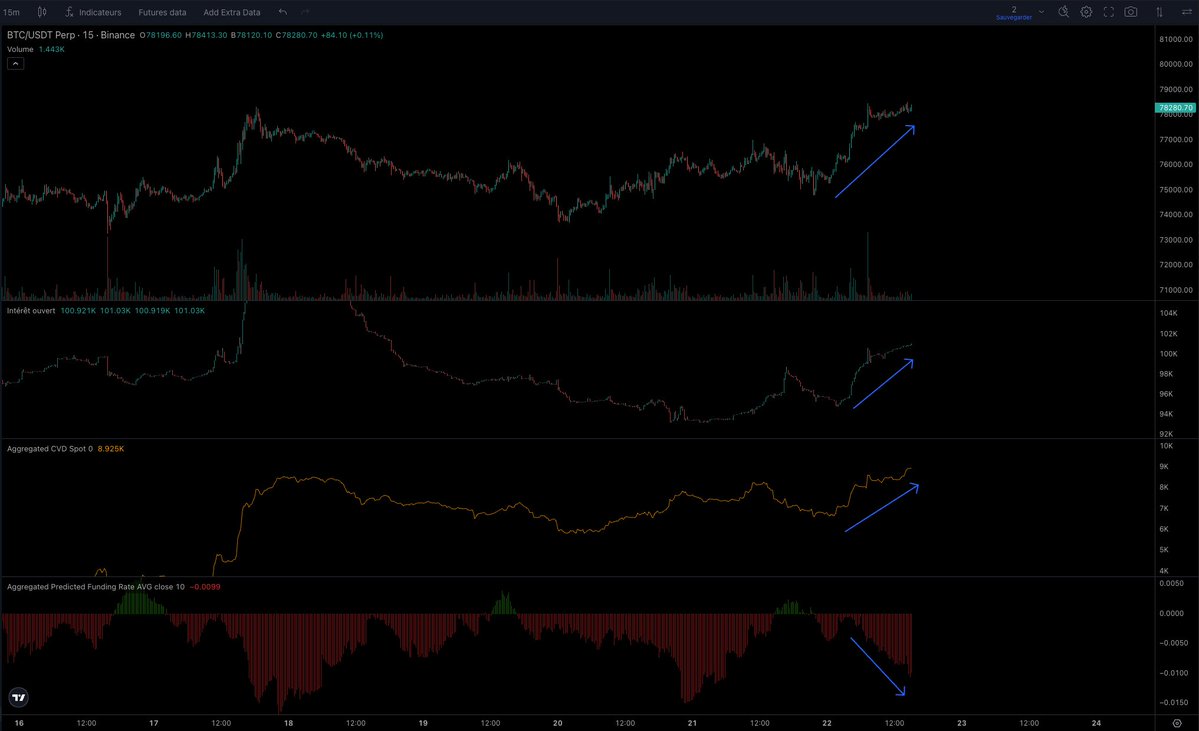
Task: Expand the layout save dropdown arrow
Action: pos(1041,12)
